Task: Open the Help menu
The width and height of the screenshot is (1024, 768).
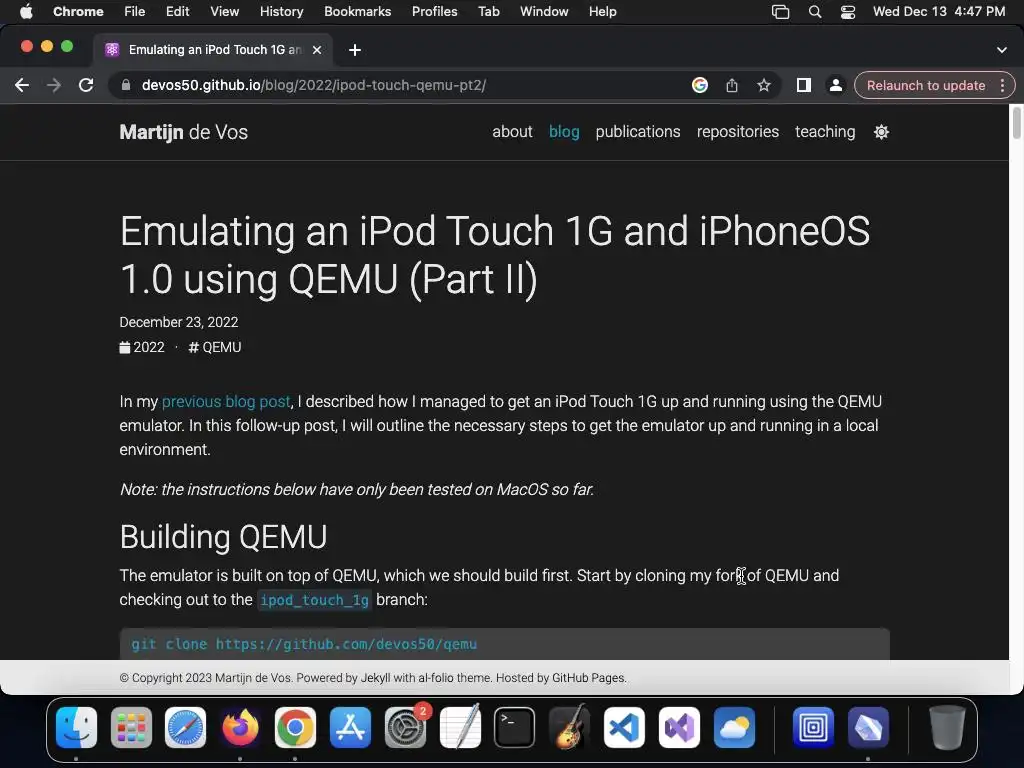Action: (602, 12)
